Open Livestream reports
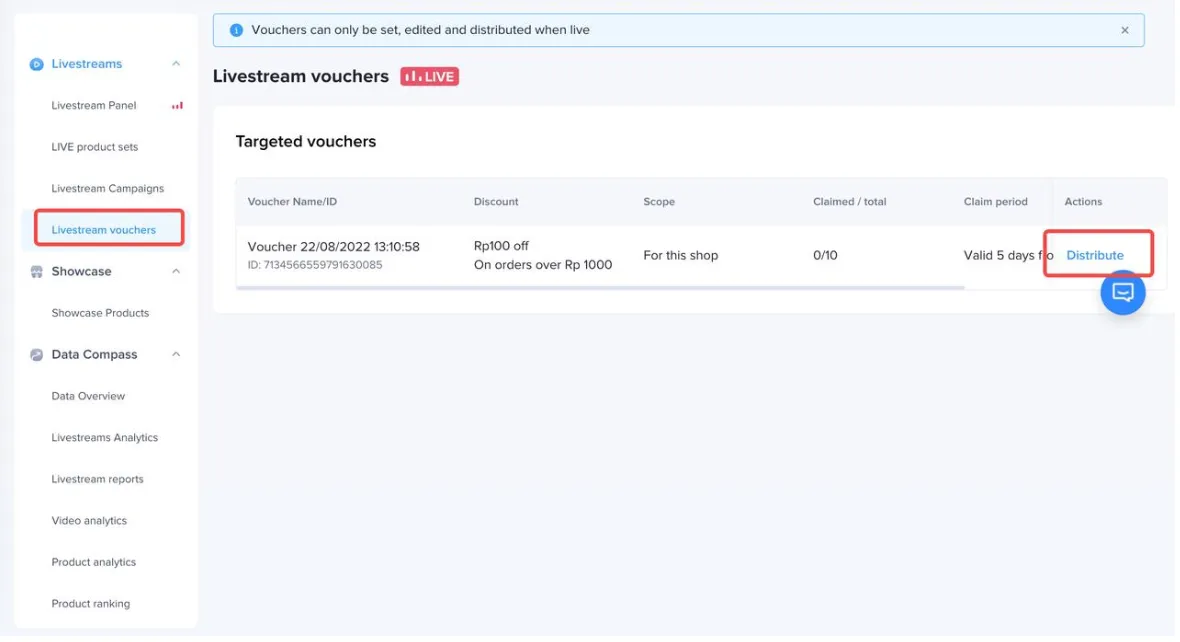 (x=97, y=480)
